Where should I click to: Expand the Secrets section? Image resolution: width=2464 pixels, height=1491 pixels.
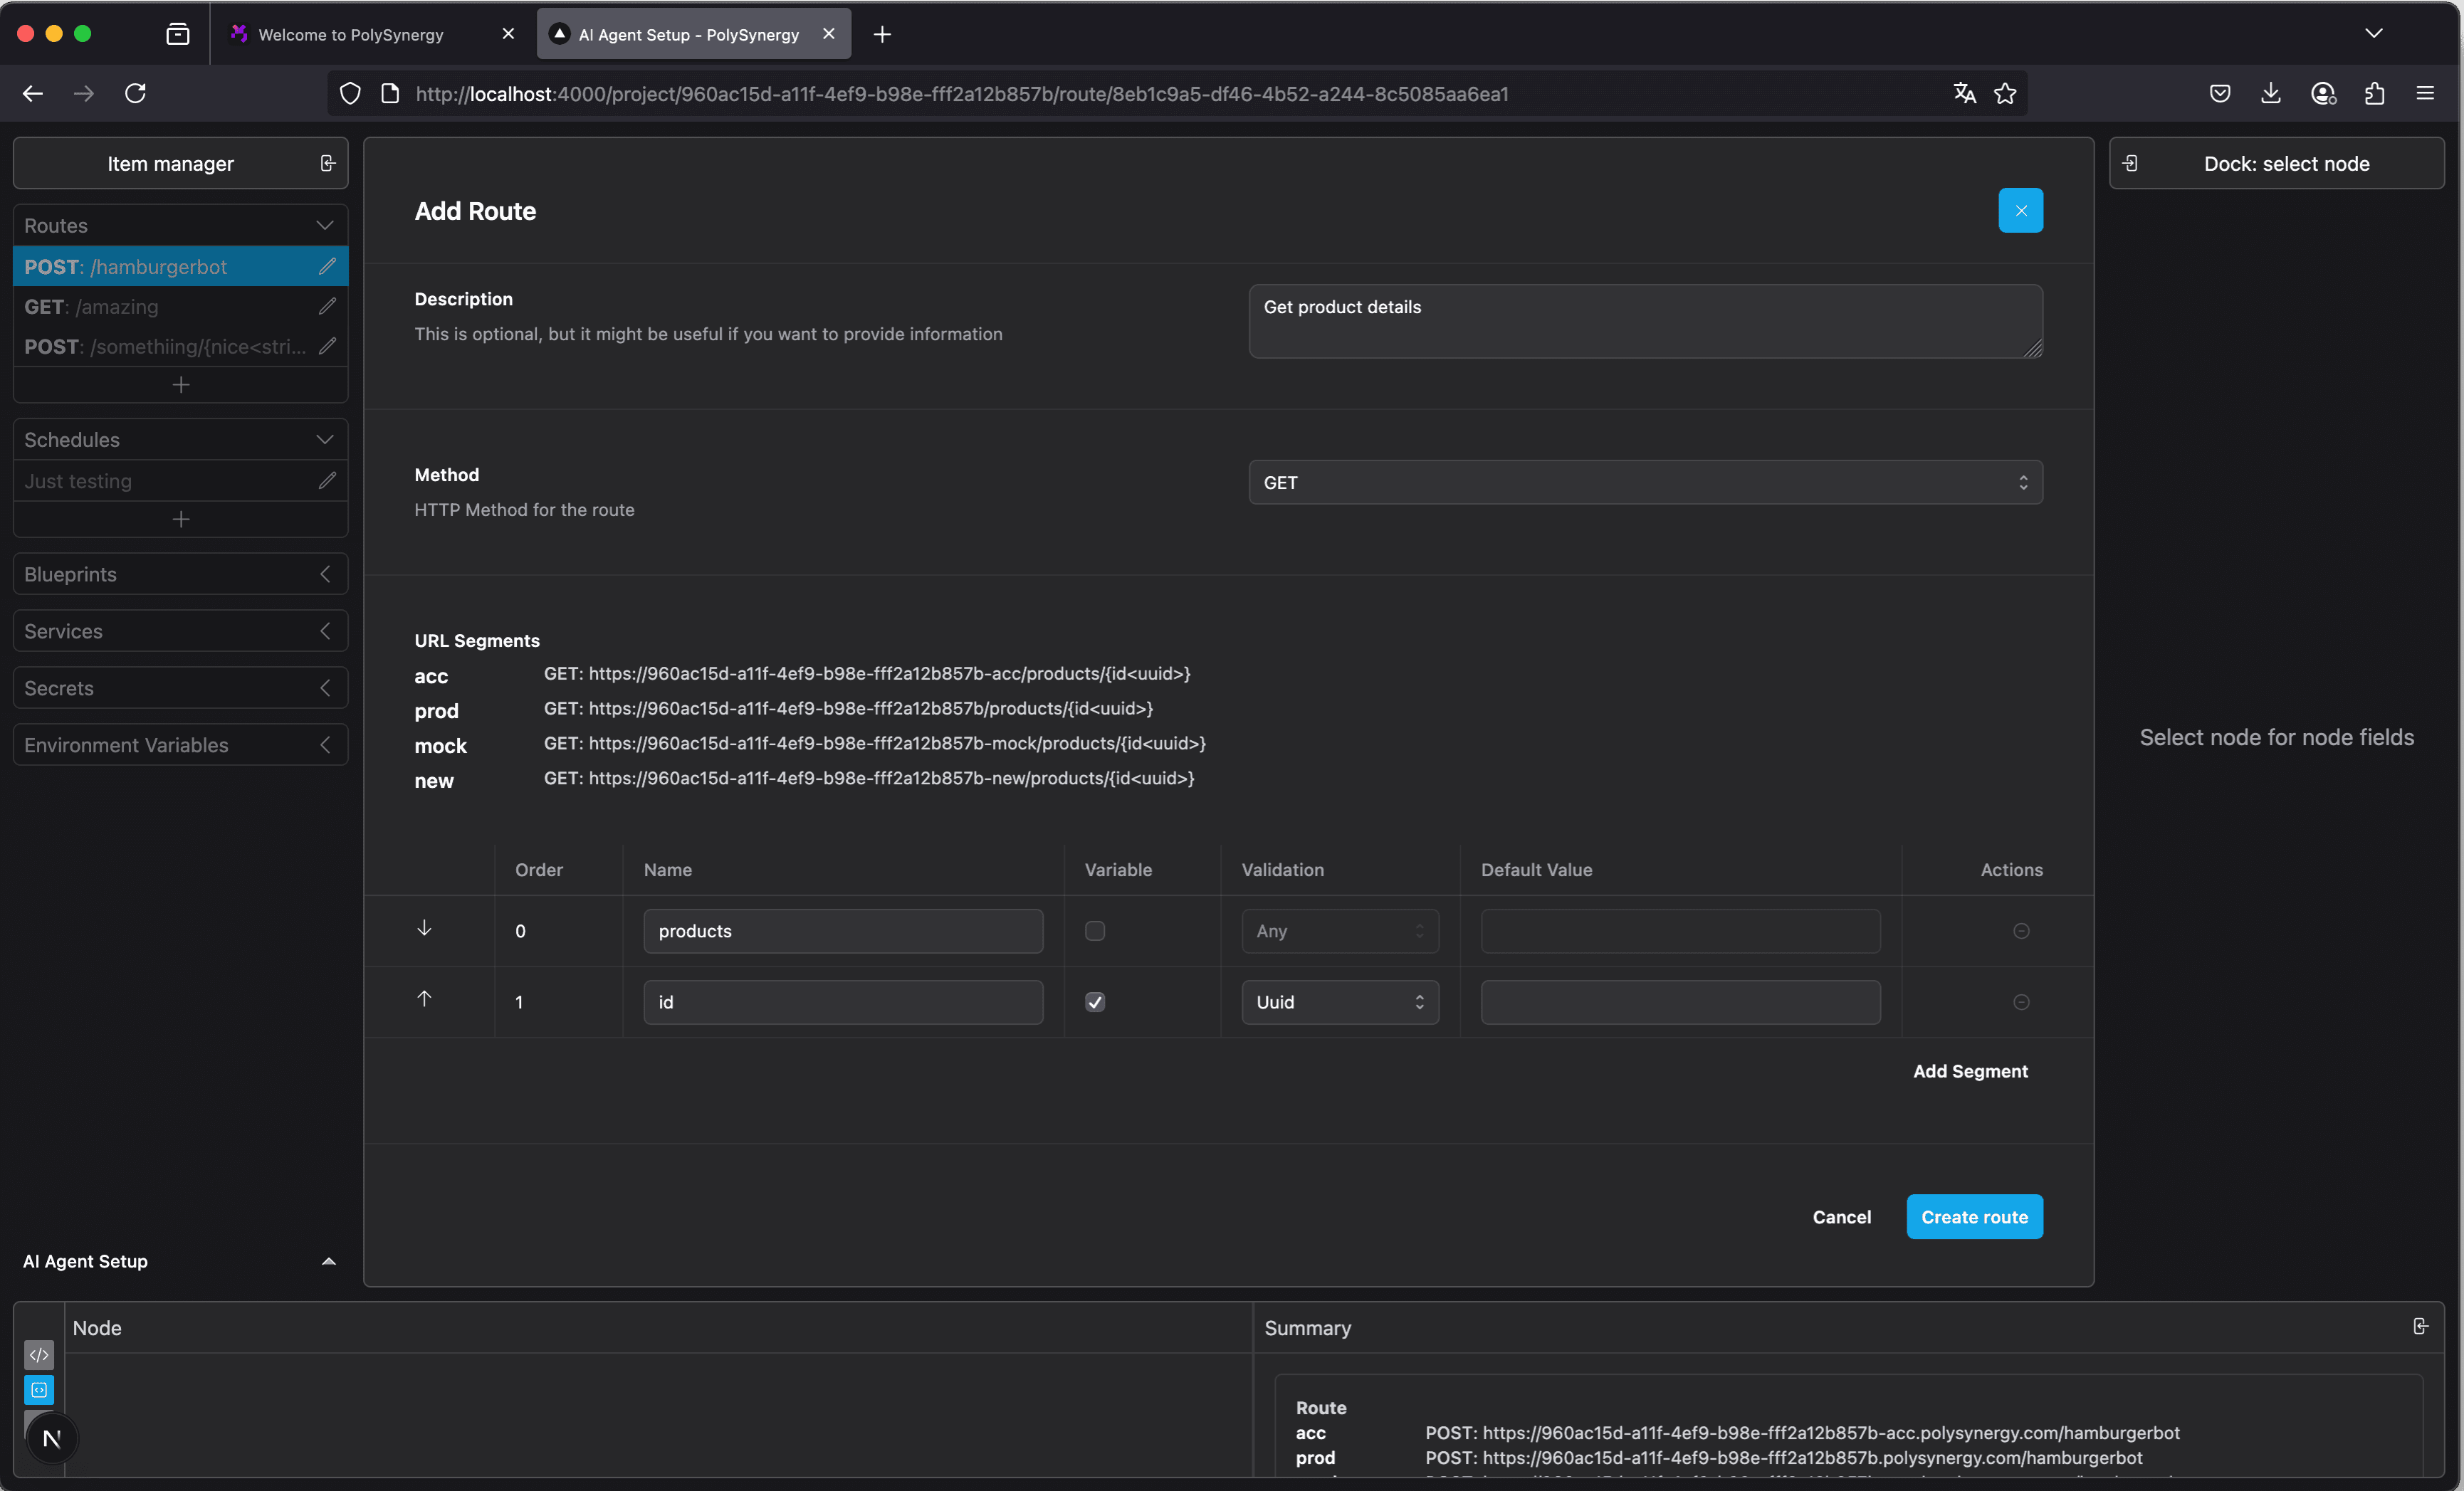coord(324,688)
